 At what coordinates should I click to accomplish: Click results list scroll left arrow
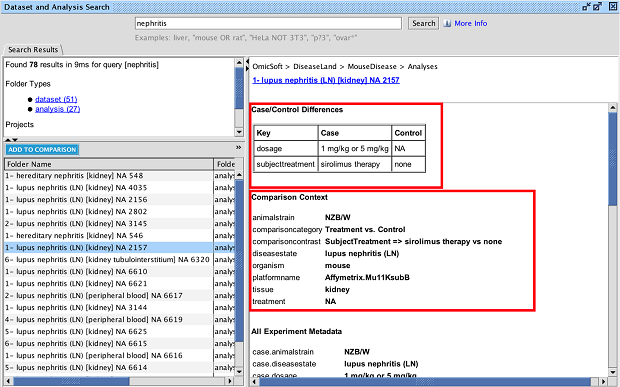point(8,381)
